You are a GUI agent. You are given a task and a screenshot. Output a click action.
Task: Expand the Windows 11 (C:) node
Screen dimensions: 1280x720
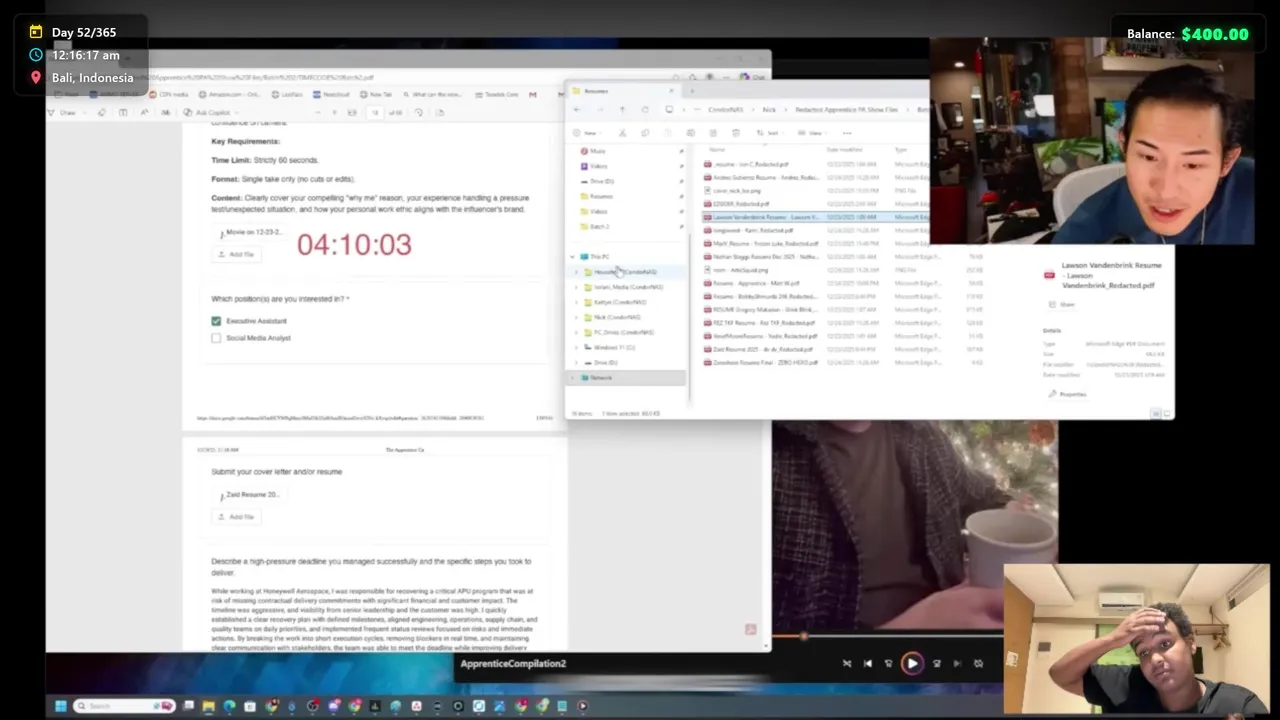(x=576, y=347)
